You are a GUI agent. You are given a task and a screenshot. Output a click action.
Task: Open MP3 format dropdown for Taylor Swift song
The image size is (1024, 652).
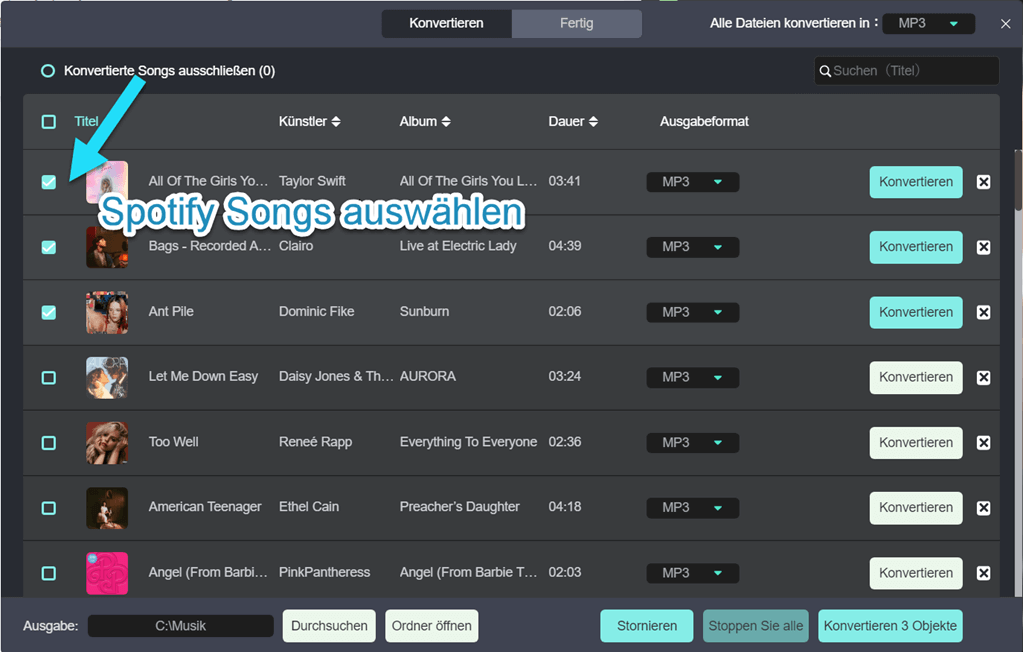[x=692, y=182]
